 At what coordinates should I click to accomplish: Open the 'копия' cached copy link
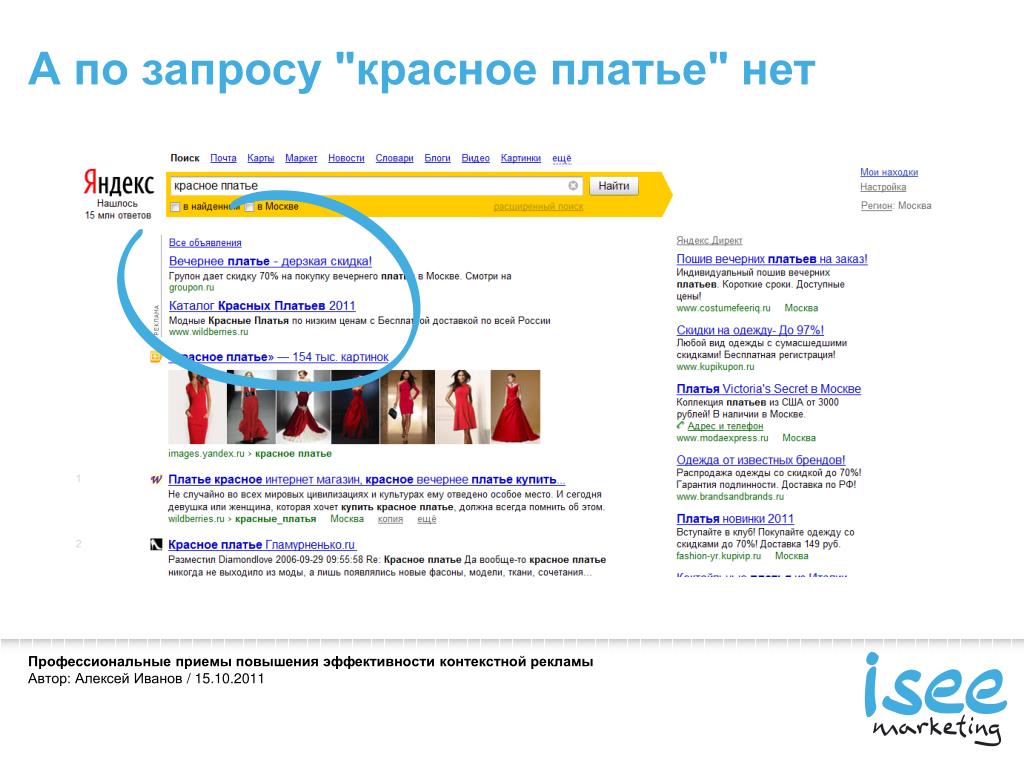(x=391, y=519)
